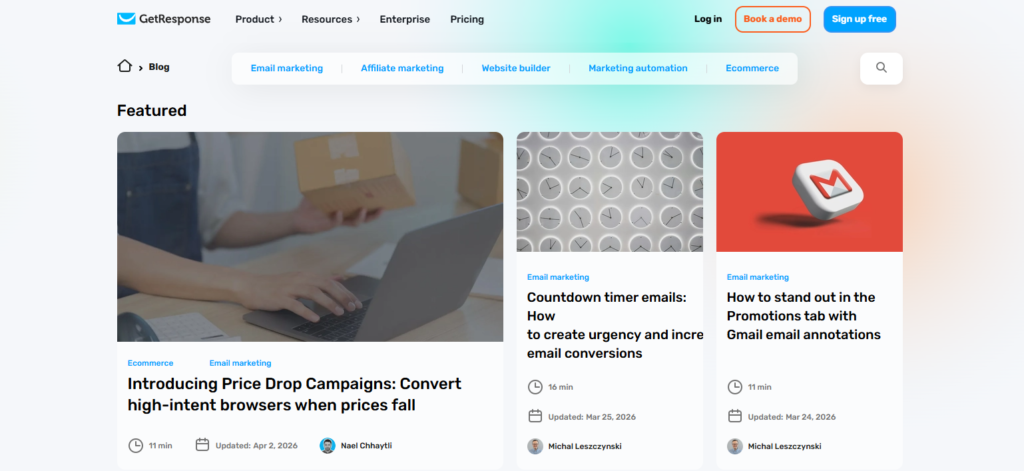
Task: Select the Affiliate marketing category tab
Action: pyautogui.click(x=402, y=68)
